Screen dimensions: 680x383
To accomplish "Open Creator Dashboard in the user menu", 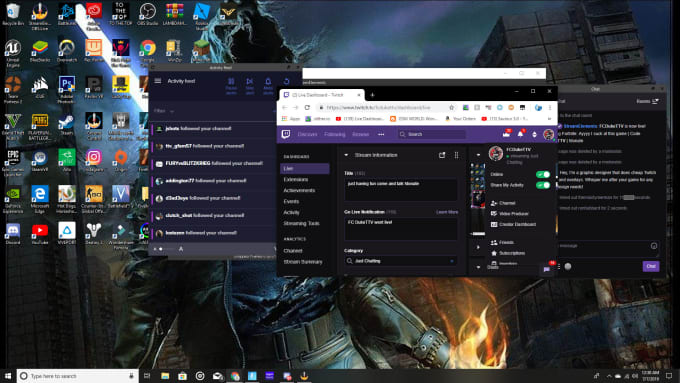I will [513, 225].
